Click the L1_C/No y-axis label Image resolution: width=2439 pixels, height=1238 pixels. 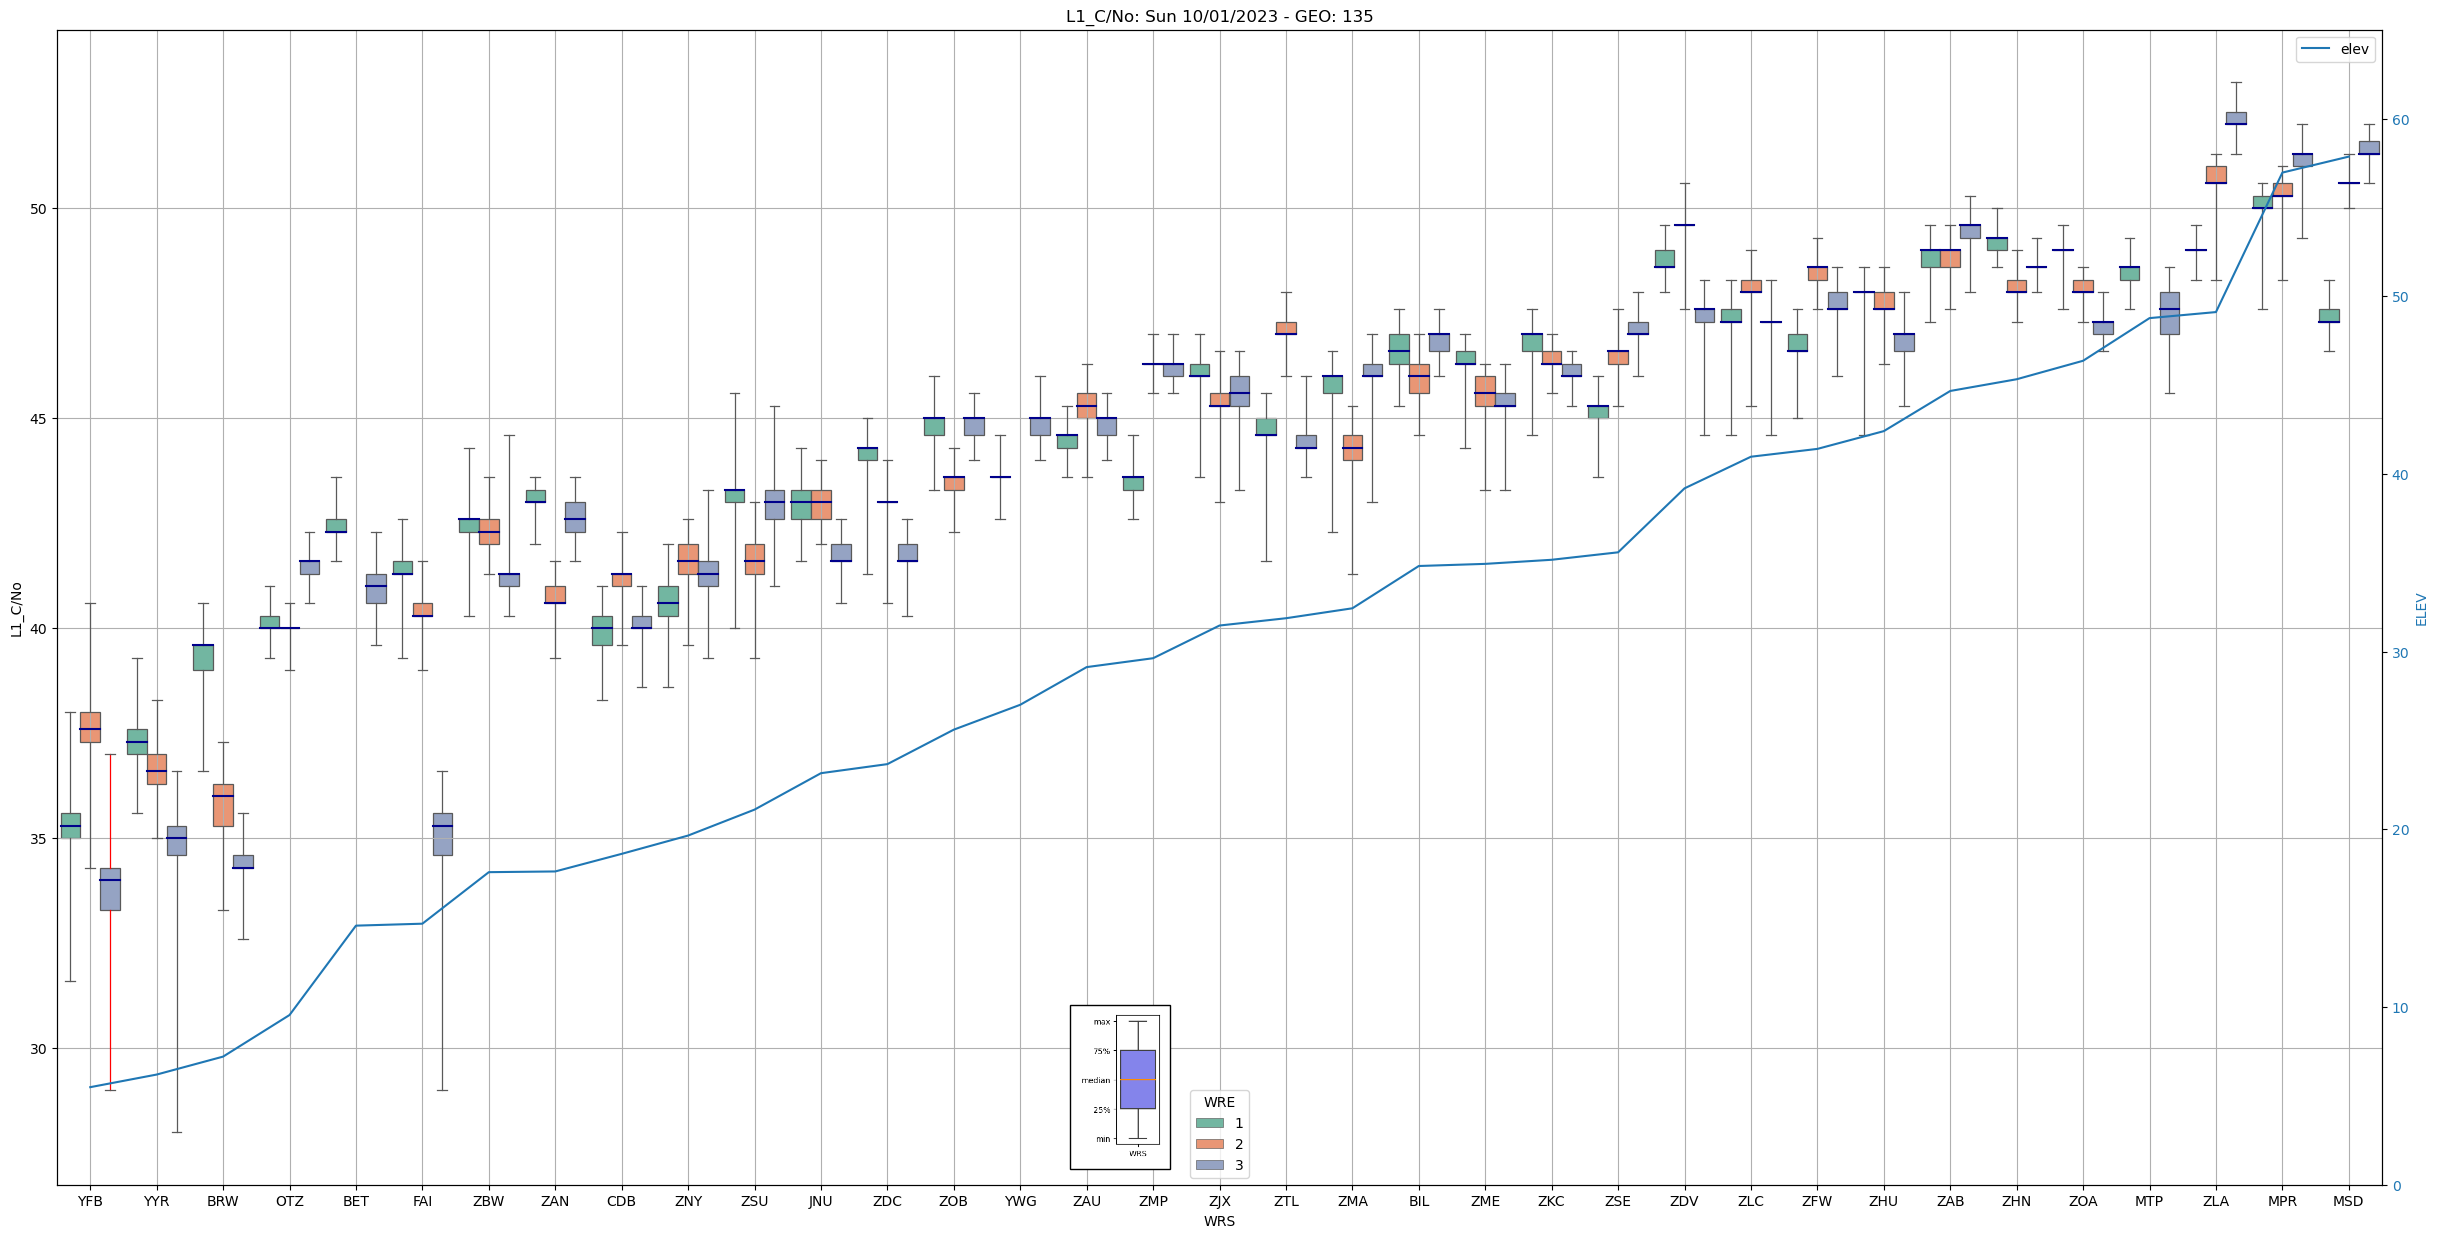[x=16, y=609]
